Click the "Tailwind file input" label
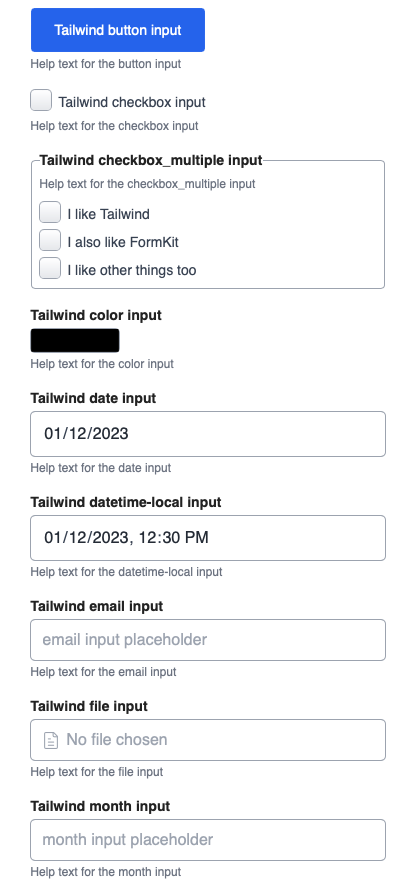The image size is (418, 889). coord(89,706)
